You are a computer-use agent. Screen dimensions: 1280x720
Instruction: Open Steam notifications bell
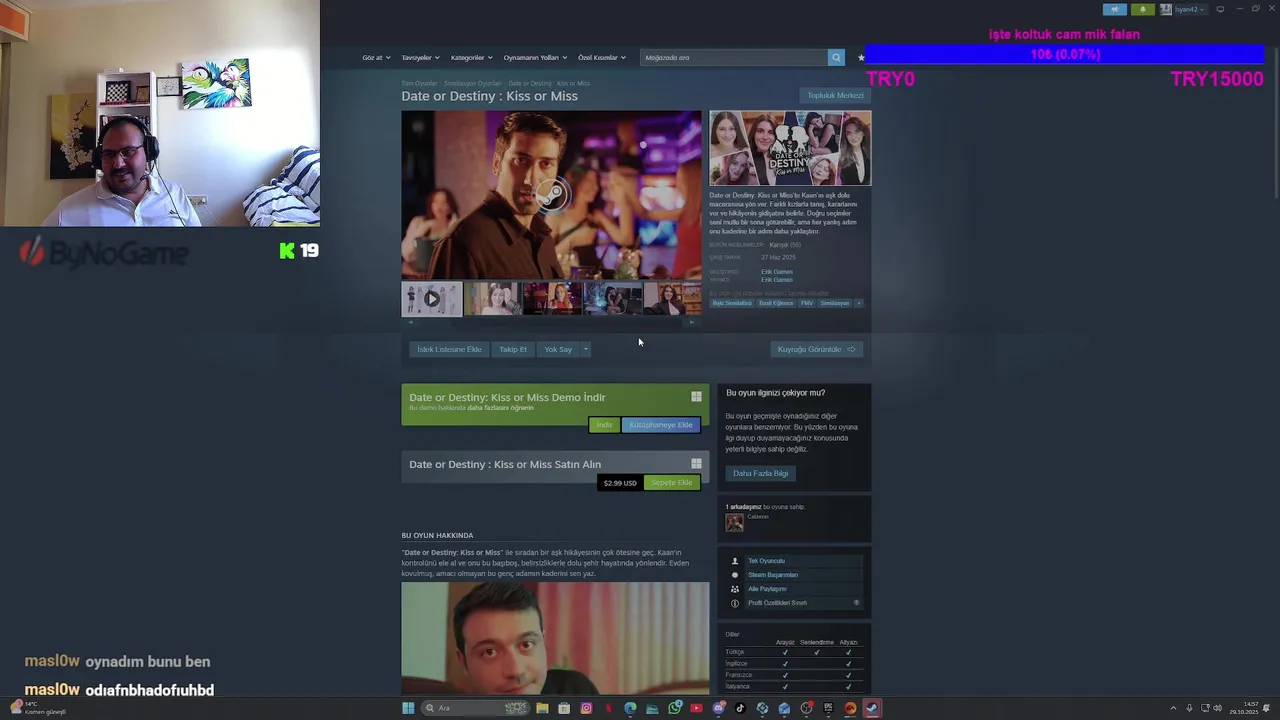(x=1143, y=9)
